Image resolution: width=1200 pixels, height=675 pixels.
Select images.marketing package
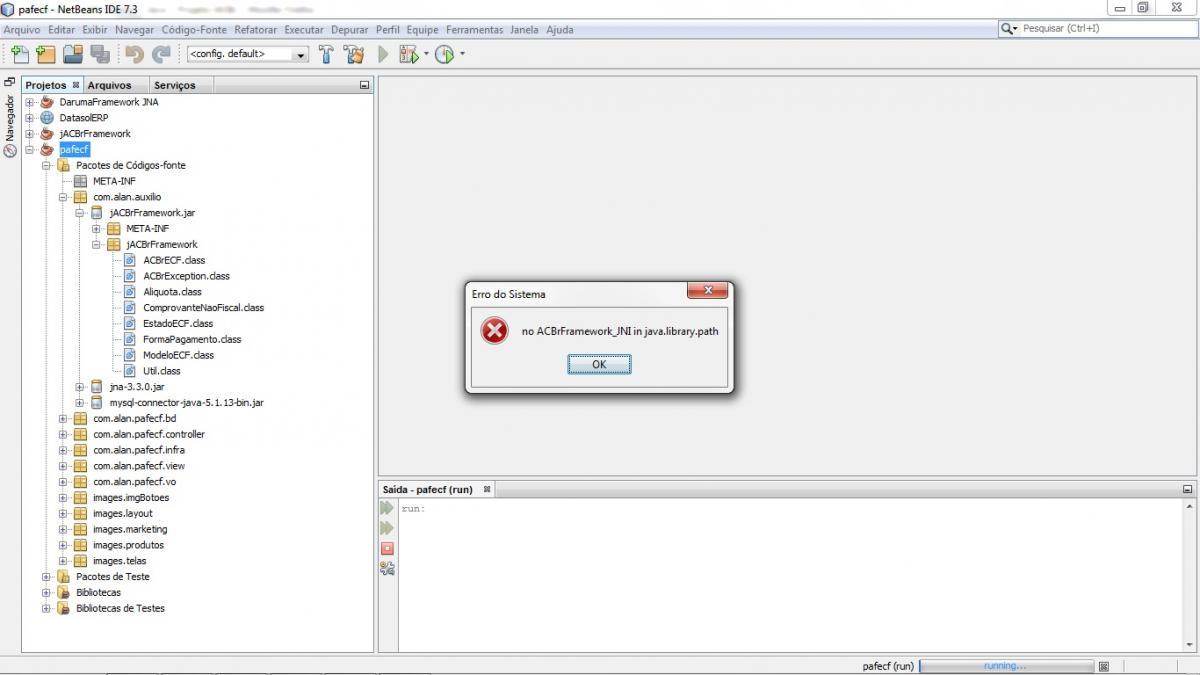[130, 529]
